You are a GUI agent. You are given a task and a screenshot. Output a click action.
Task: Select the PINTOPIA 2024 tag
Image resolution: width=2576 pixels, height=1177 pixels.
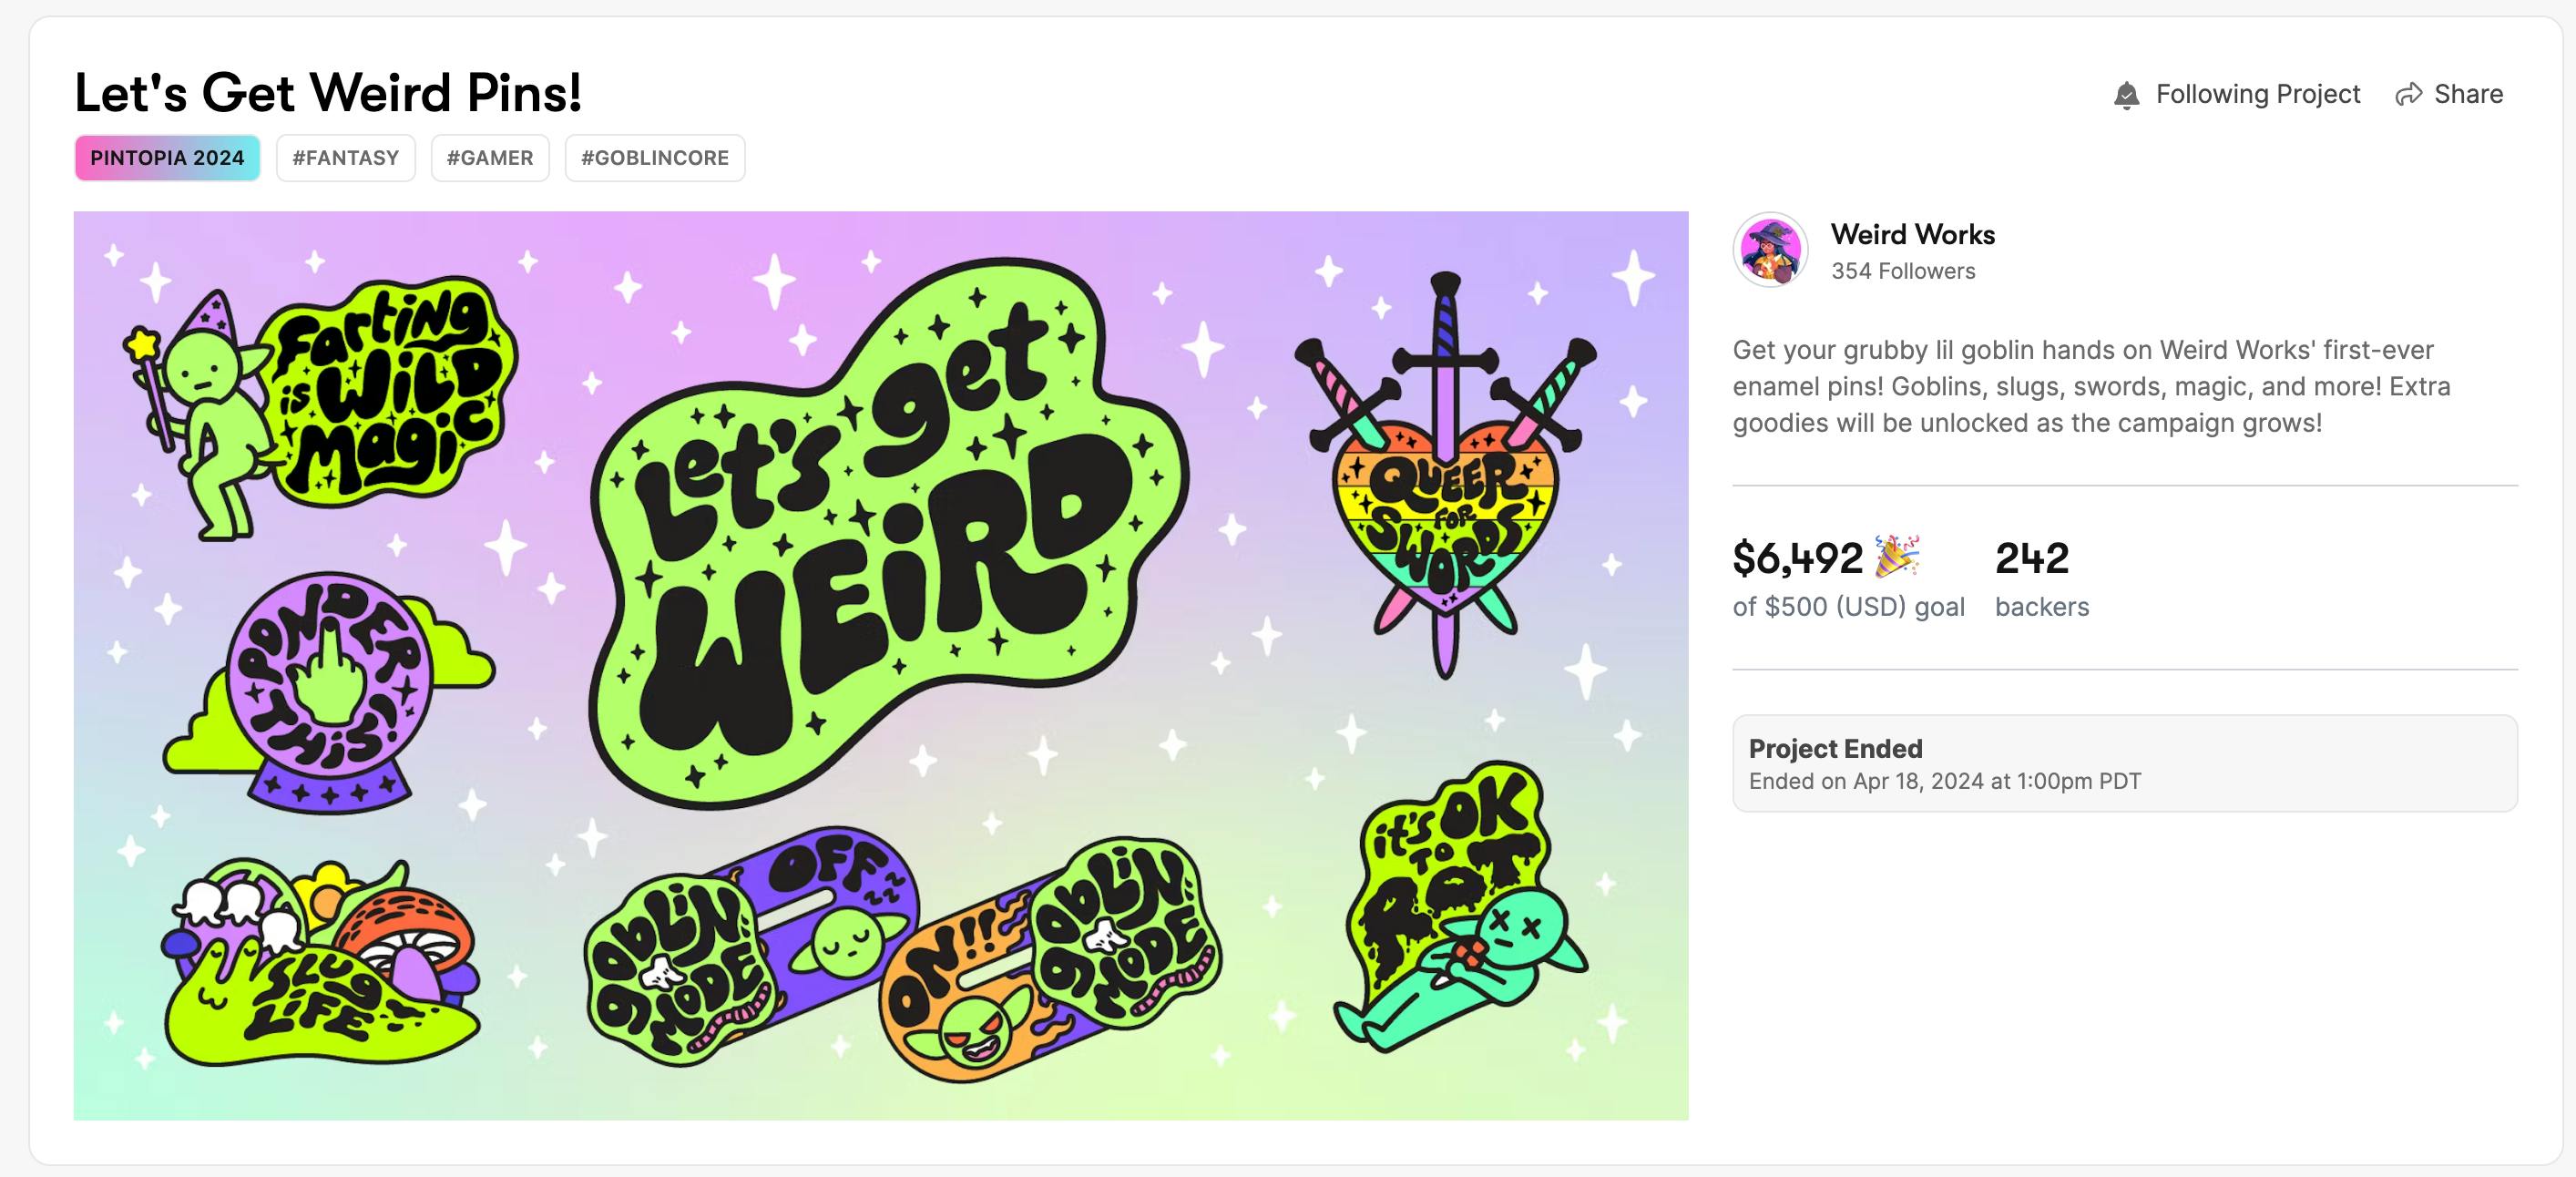pos(167,158)
